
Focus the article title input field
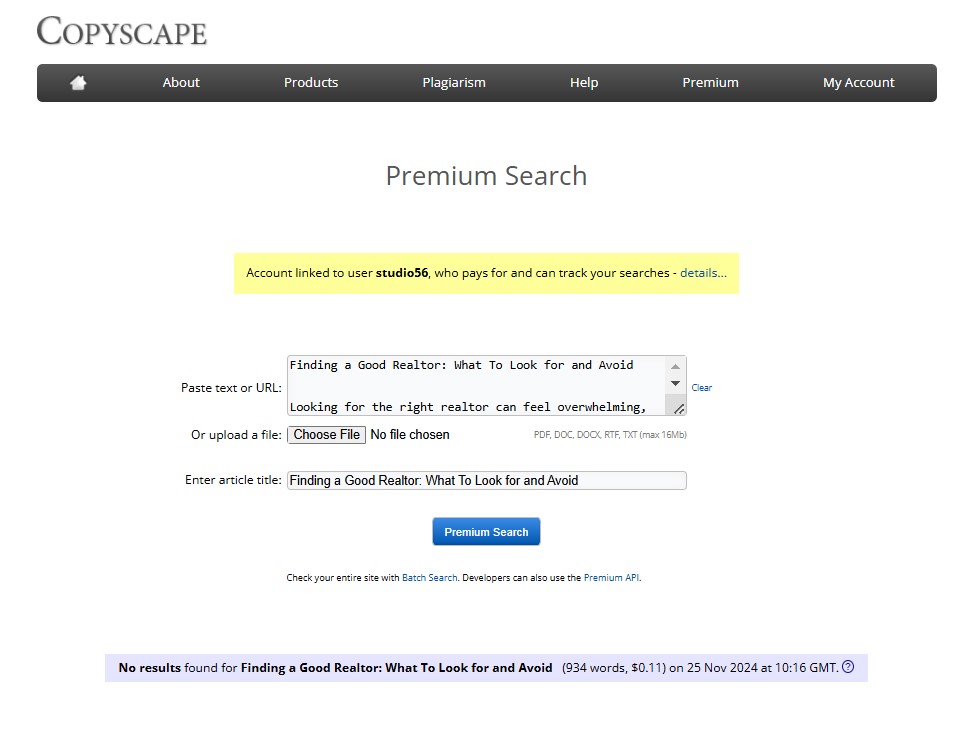pyautogui.click(x=487, y=481)
